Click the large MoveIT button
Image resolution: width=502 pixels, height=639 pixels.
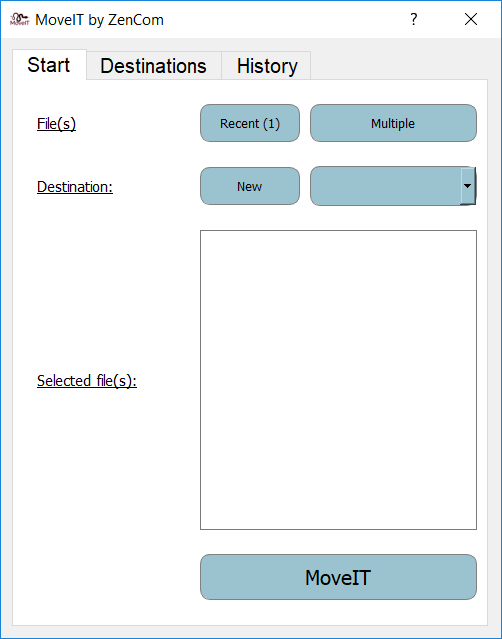click(338, 577)
